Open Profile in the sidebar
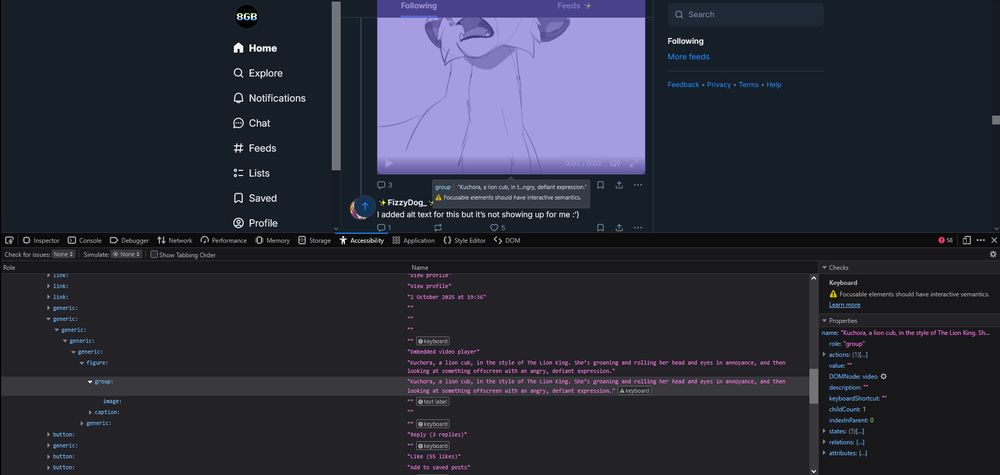The height and width of the screenshot is (475, 1000). pos(255,223)
